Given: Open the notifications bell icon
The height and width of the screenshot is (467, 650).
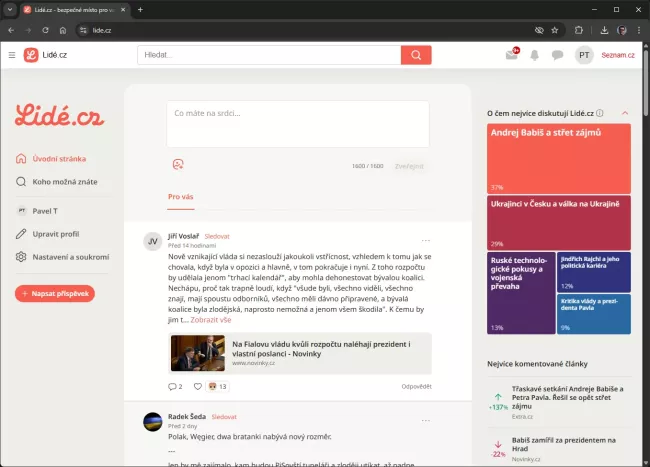Looking at the screenshot, I should (535, 55).
